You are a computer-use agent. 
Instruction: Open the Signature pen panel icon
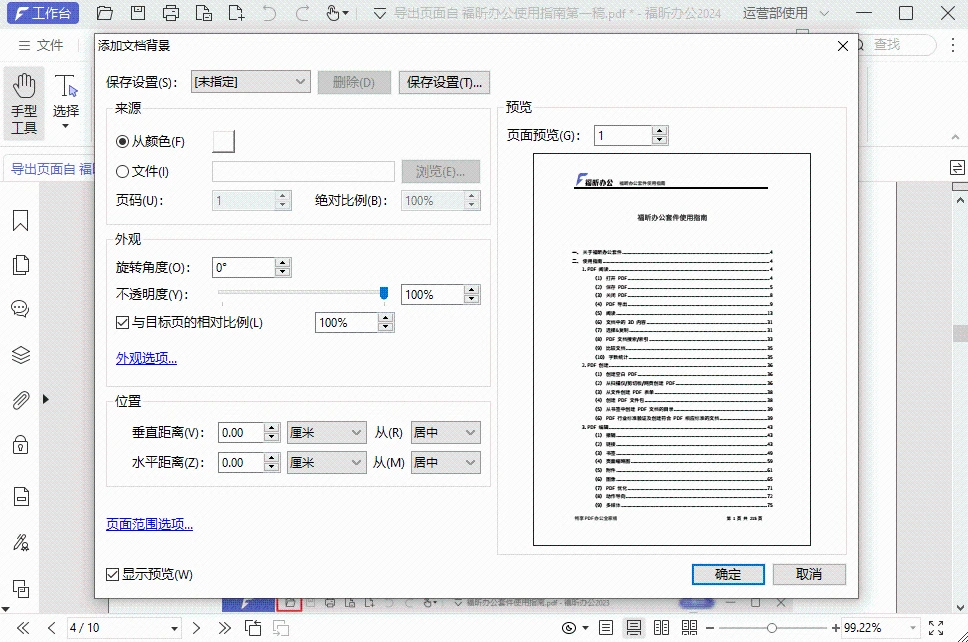(20, 543)
